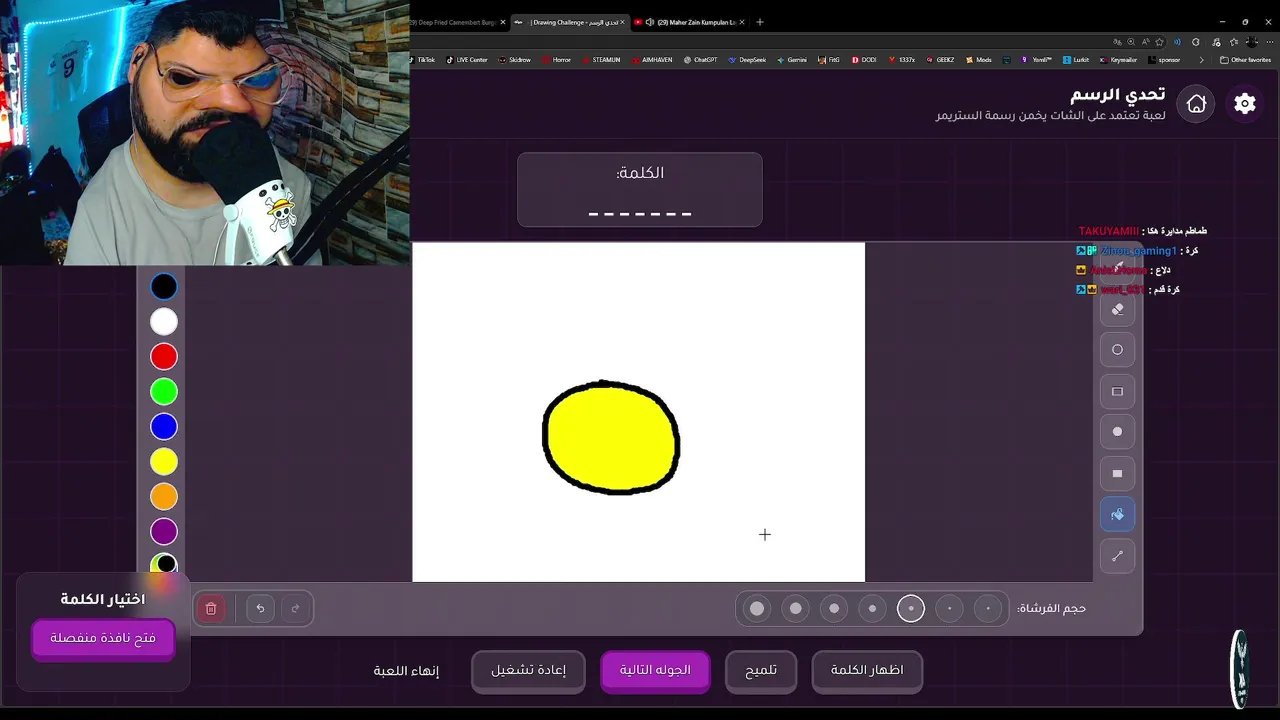Screen dimensions: 1280x720
Task: Pick the blue color swatch
Action: pyautogui.click(x=164, y=427)
